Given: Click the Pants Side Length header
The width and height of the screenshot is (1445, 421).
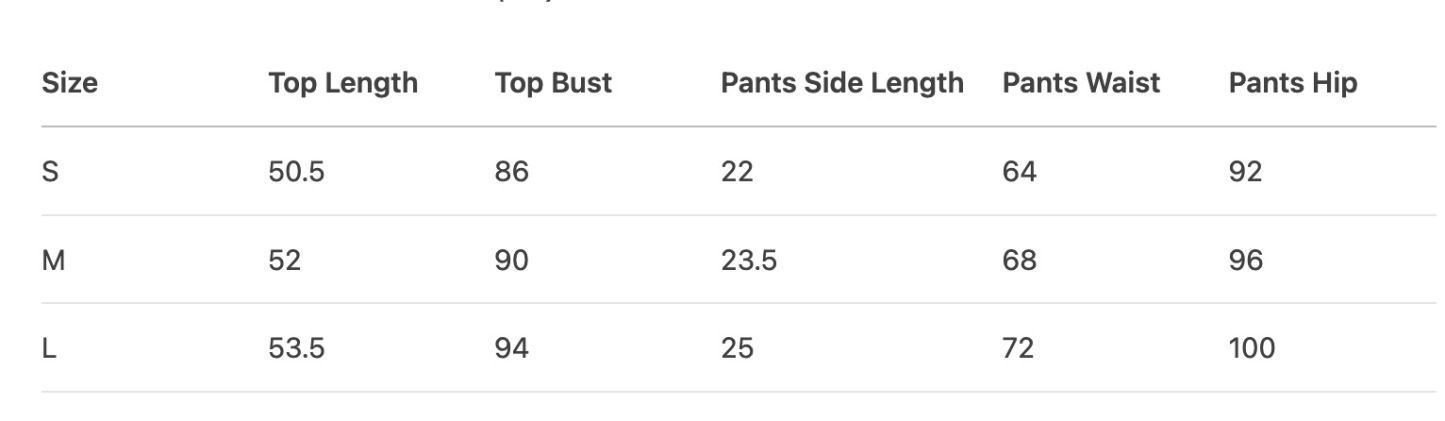Looking at the screenshot, I should (x=841, y=84).
